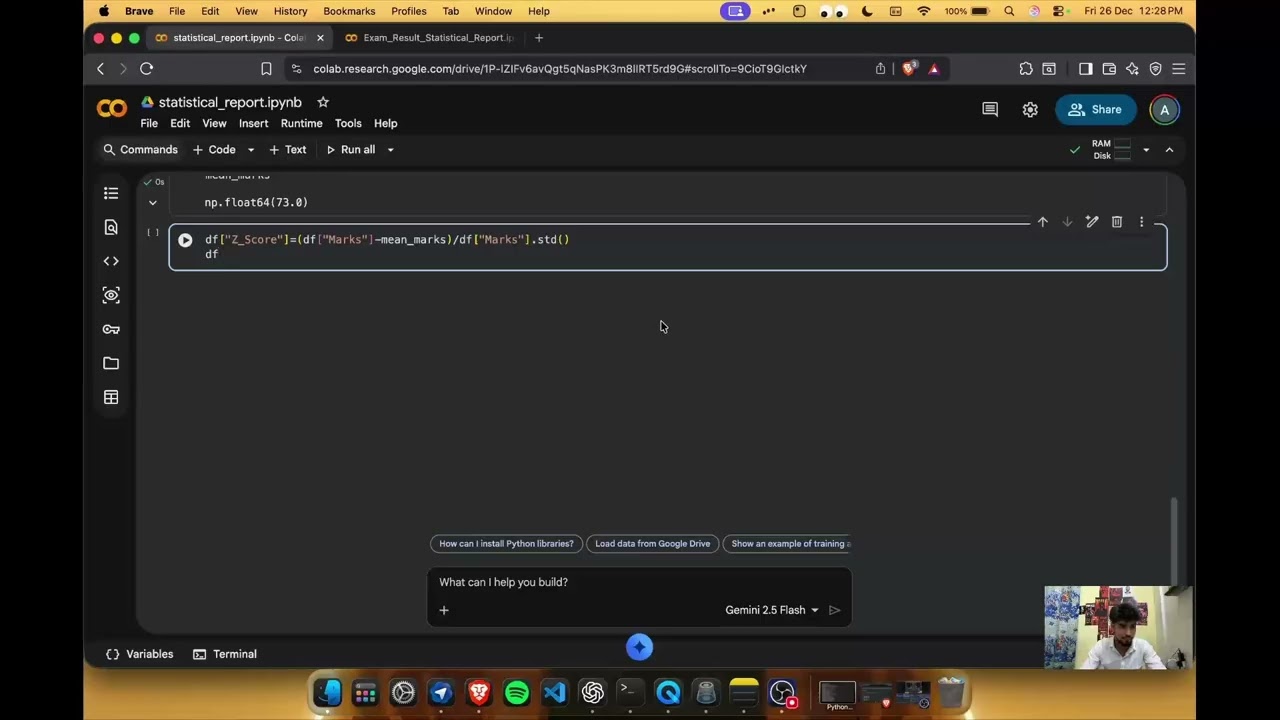Go back in browser history
The width and height of the screenshot is (1280, 720).
(100, 68)
